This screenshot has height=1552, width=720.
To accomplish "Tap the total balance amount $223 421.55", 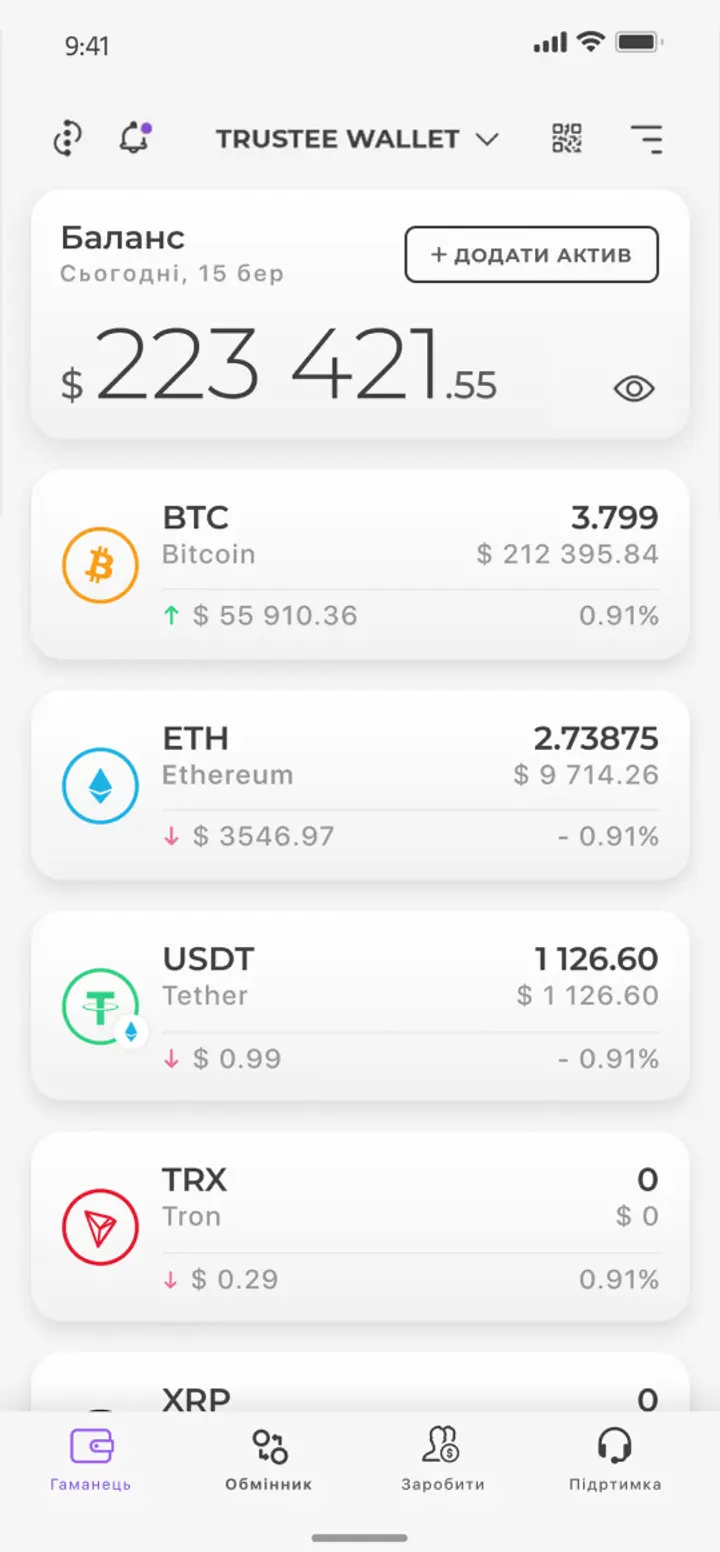I will (279, 364).
